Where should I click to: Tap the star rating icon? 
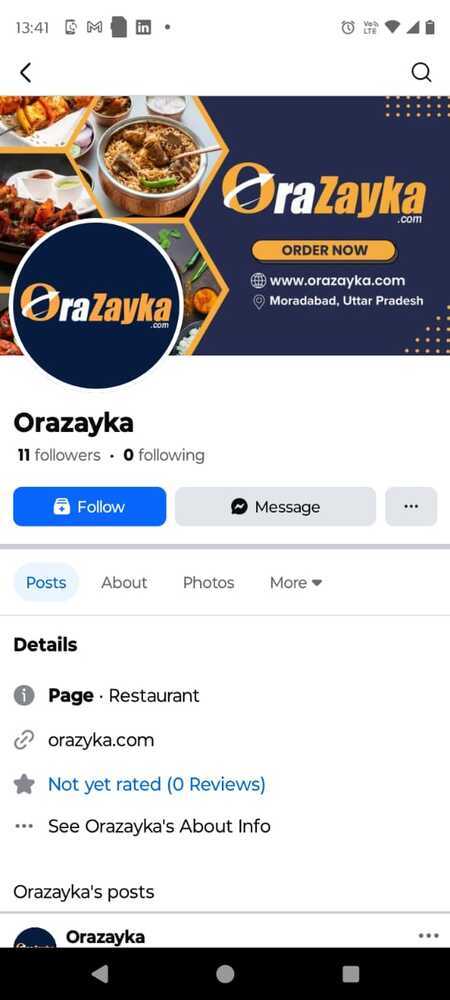[24, 784]
